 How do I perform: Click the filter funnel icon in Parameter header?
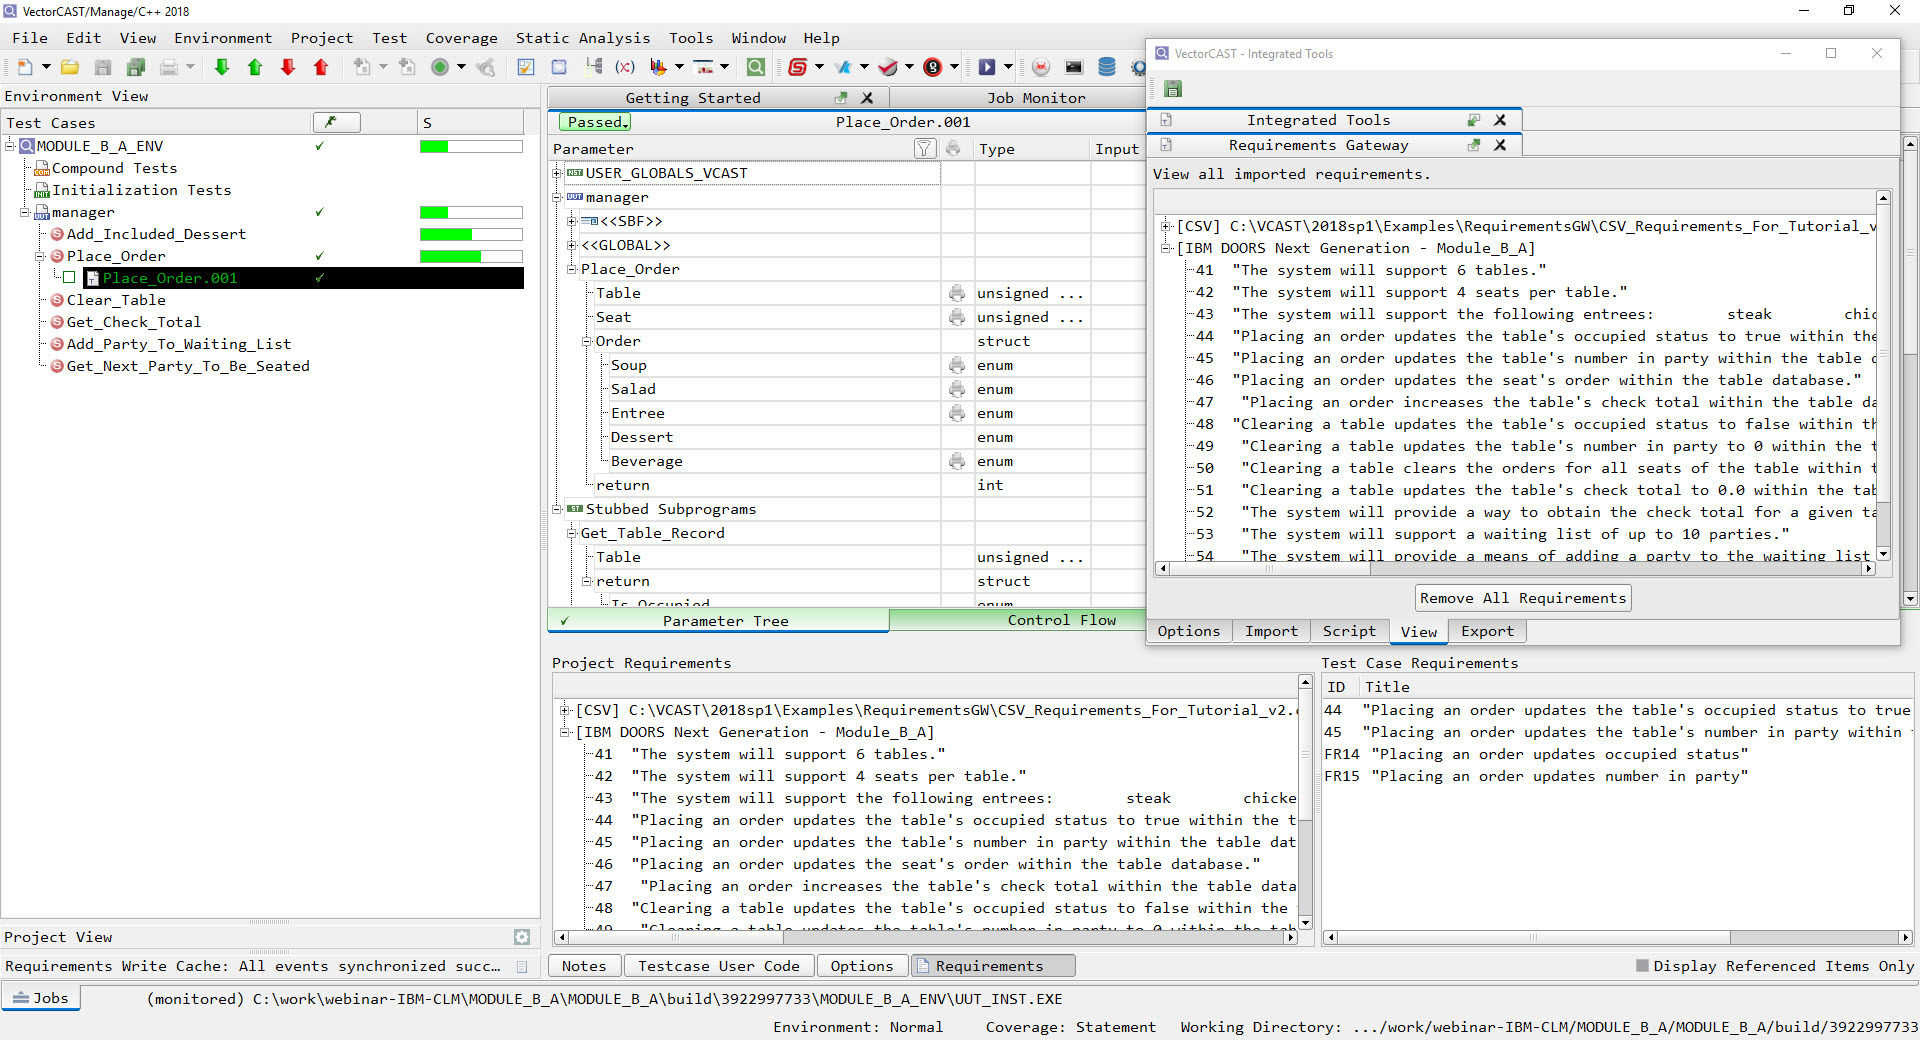(924, 149)
